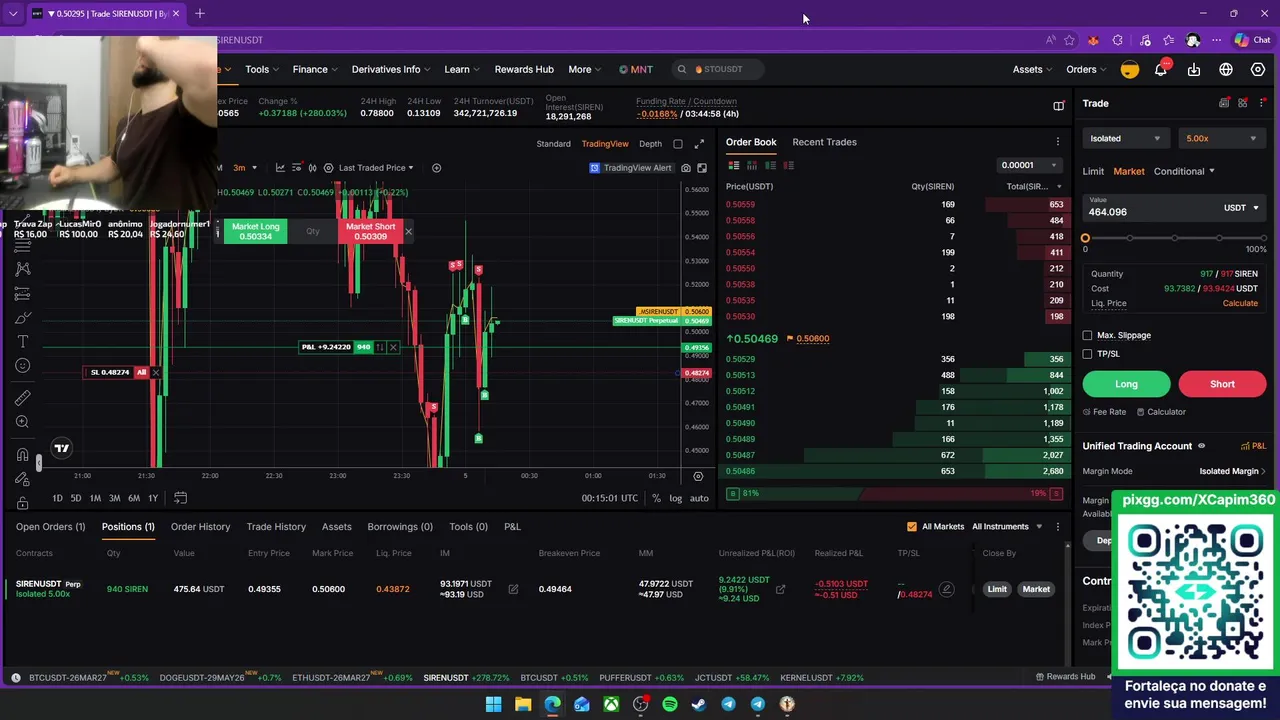The image size is (1280, 720).
Task: Click the red Short button
Action: click(1222, 384)
